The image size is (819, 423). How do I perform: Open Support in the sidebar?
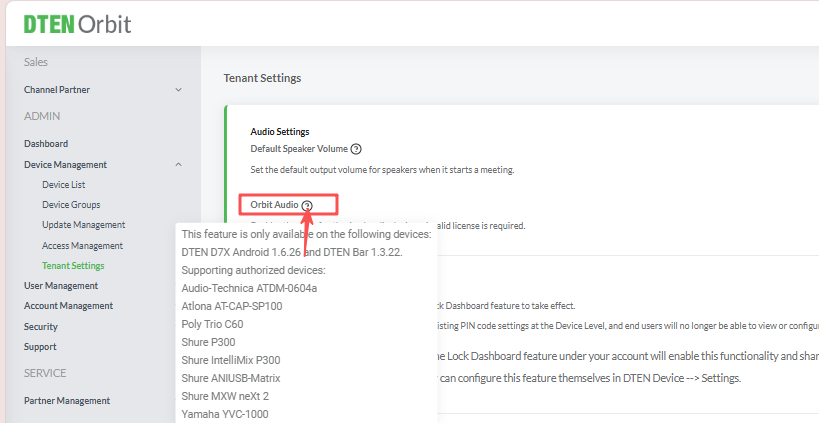[40, 347]
